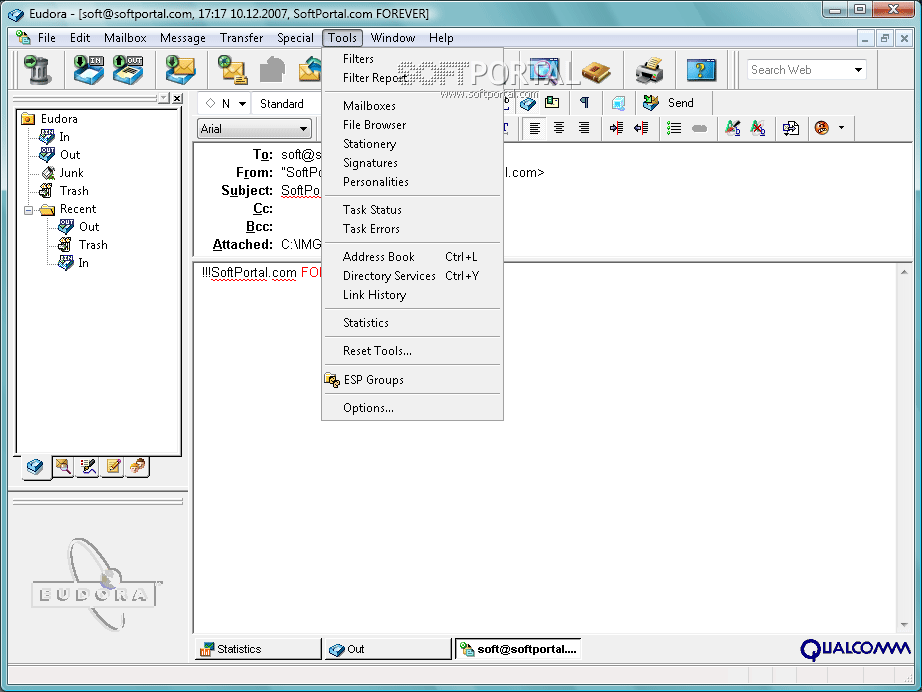Choose Personalities from the Tools menu

(x=412, y=182)
